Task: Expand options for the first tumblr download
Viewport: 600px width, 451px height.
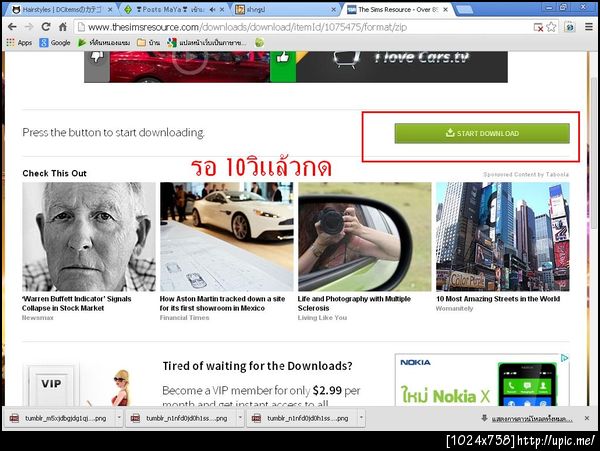Action: [x=119, y=418]
